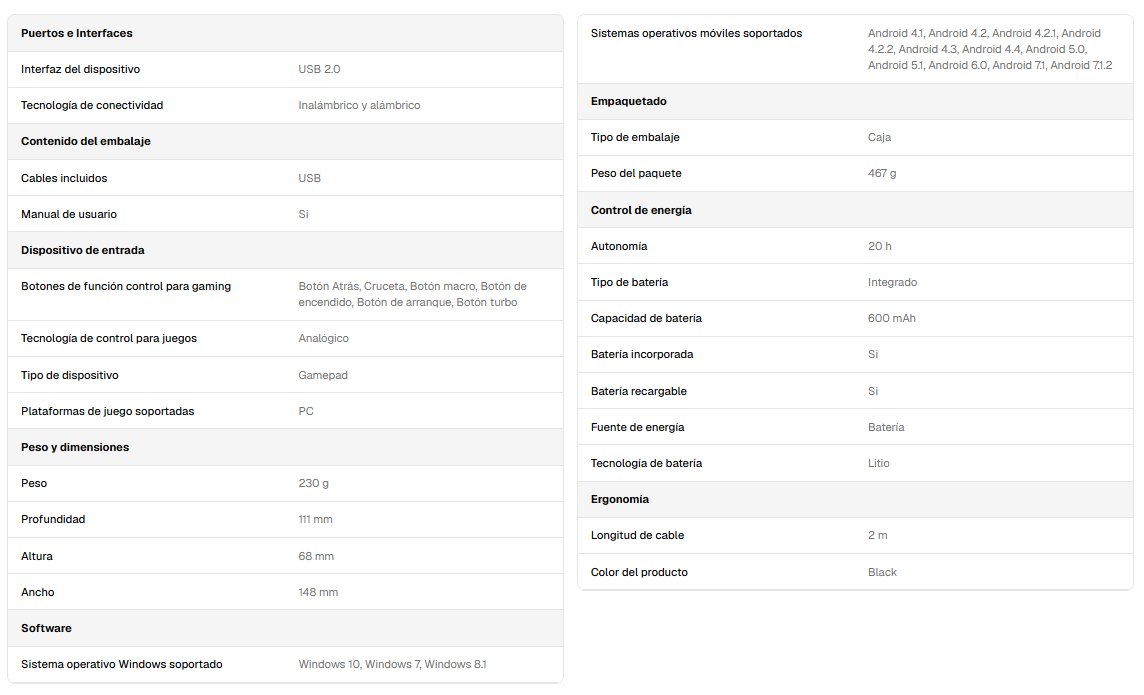Select the USB 2.0 interface value

coord(319,69)
